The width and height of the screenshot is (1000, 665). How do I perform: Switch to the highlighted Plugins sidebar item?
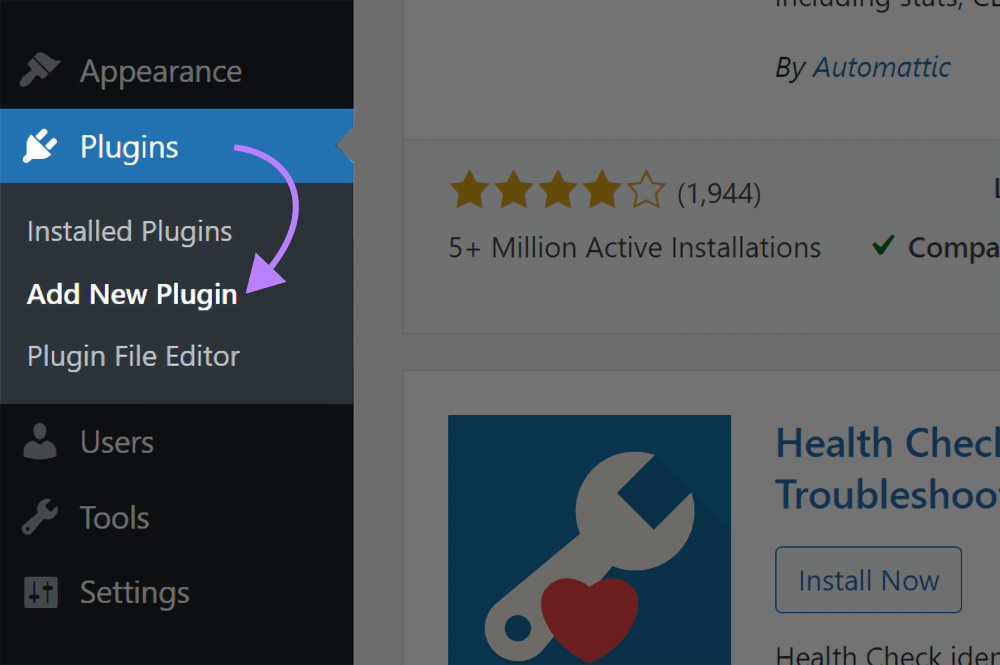[x=128, y=145]
